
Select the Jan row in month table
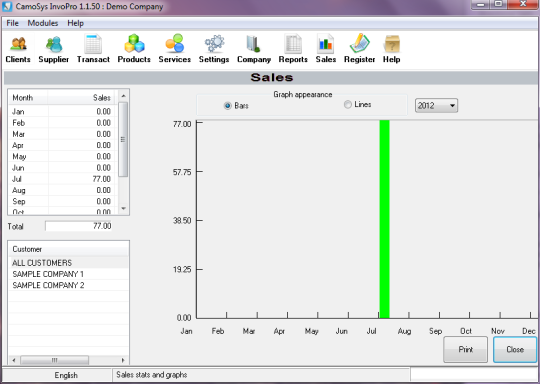pyautogui.click(x=62, y=111)
